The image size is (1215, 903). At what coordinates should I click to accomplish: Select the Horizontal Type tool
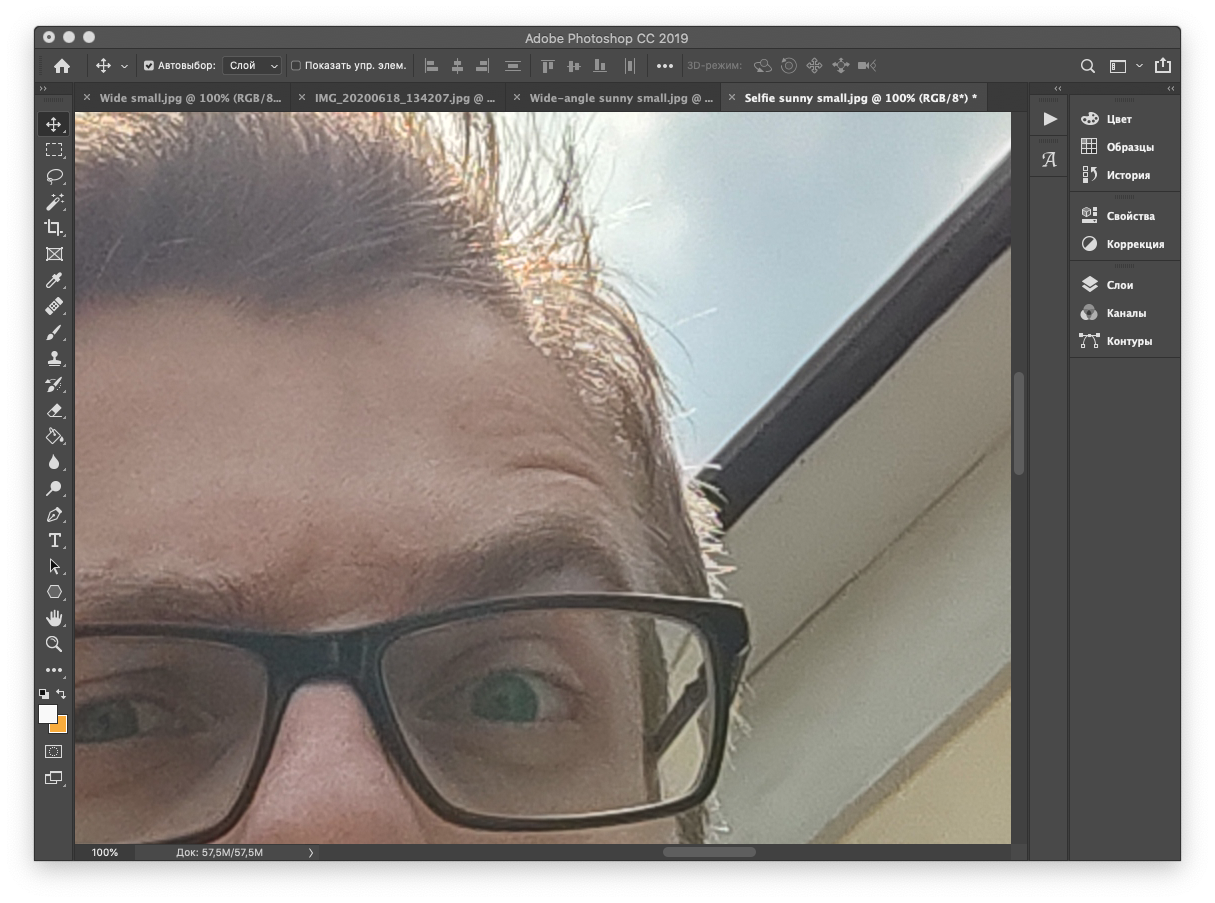pos(54,540)
